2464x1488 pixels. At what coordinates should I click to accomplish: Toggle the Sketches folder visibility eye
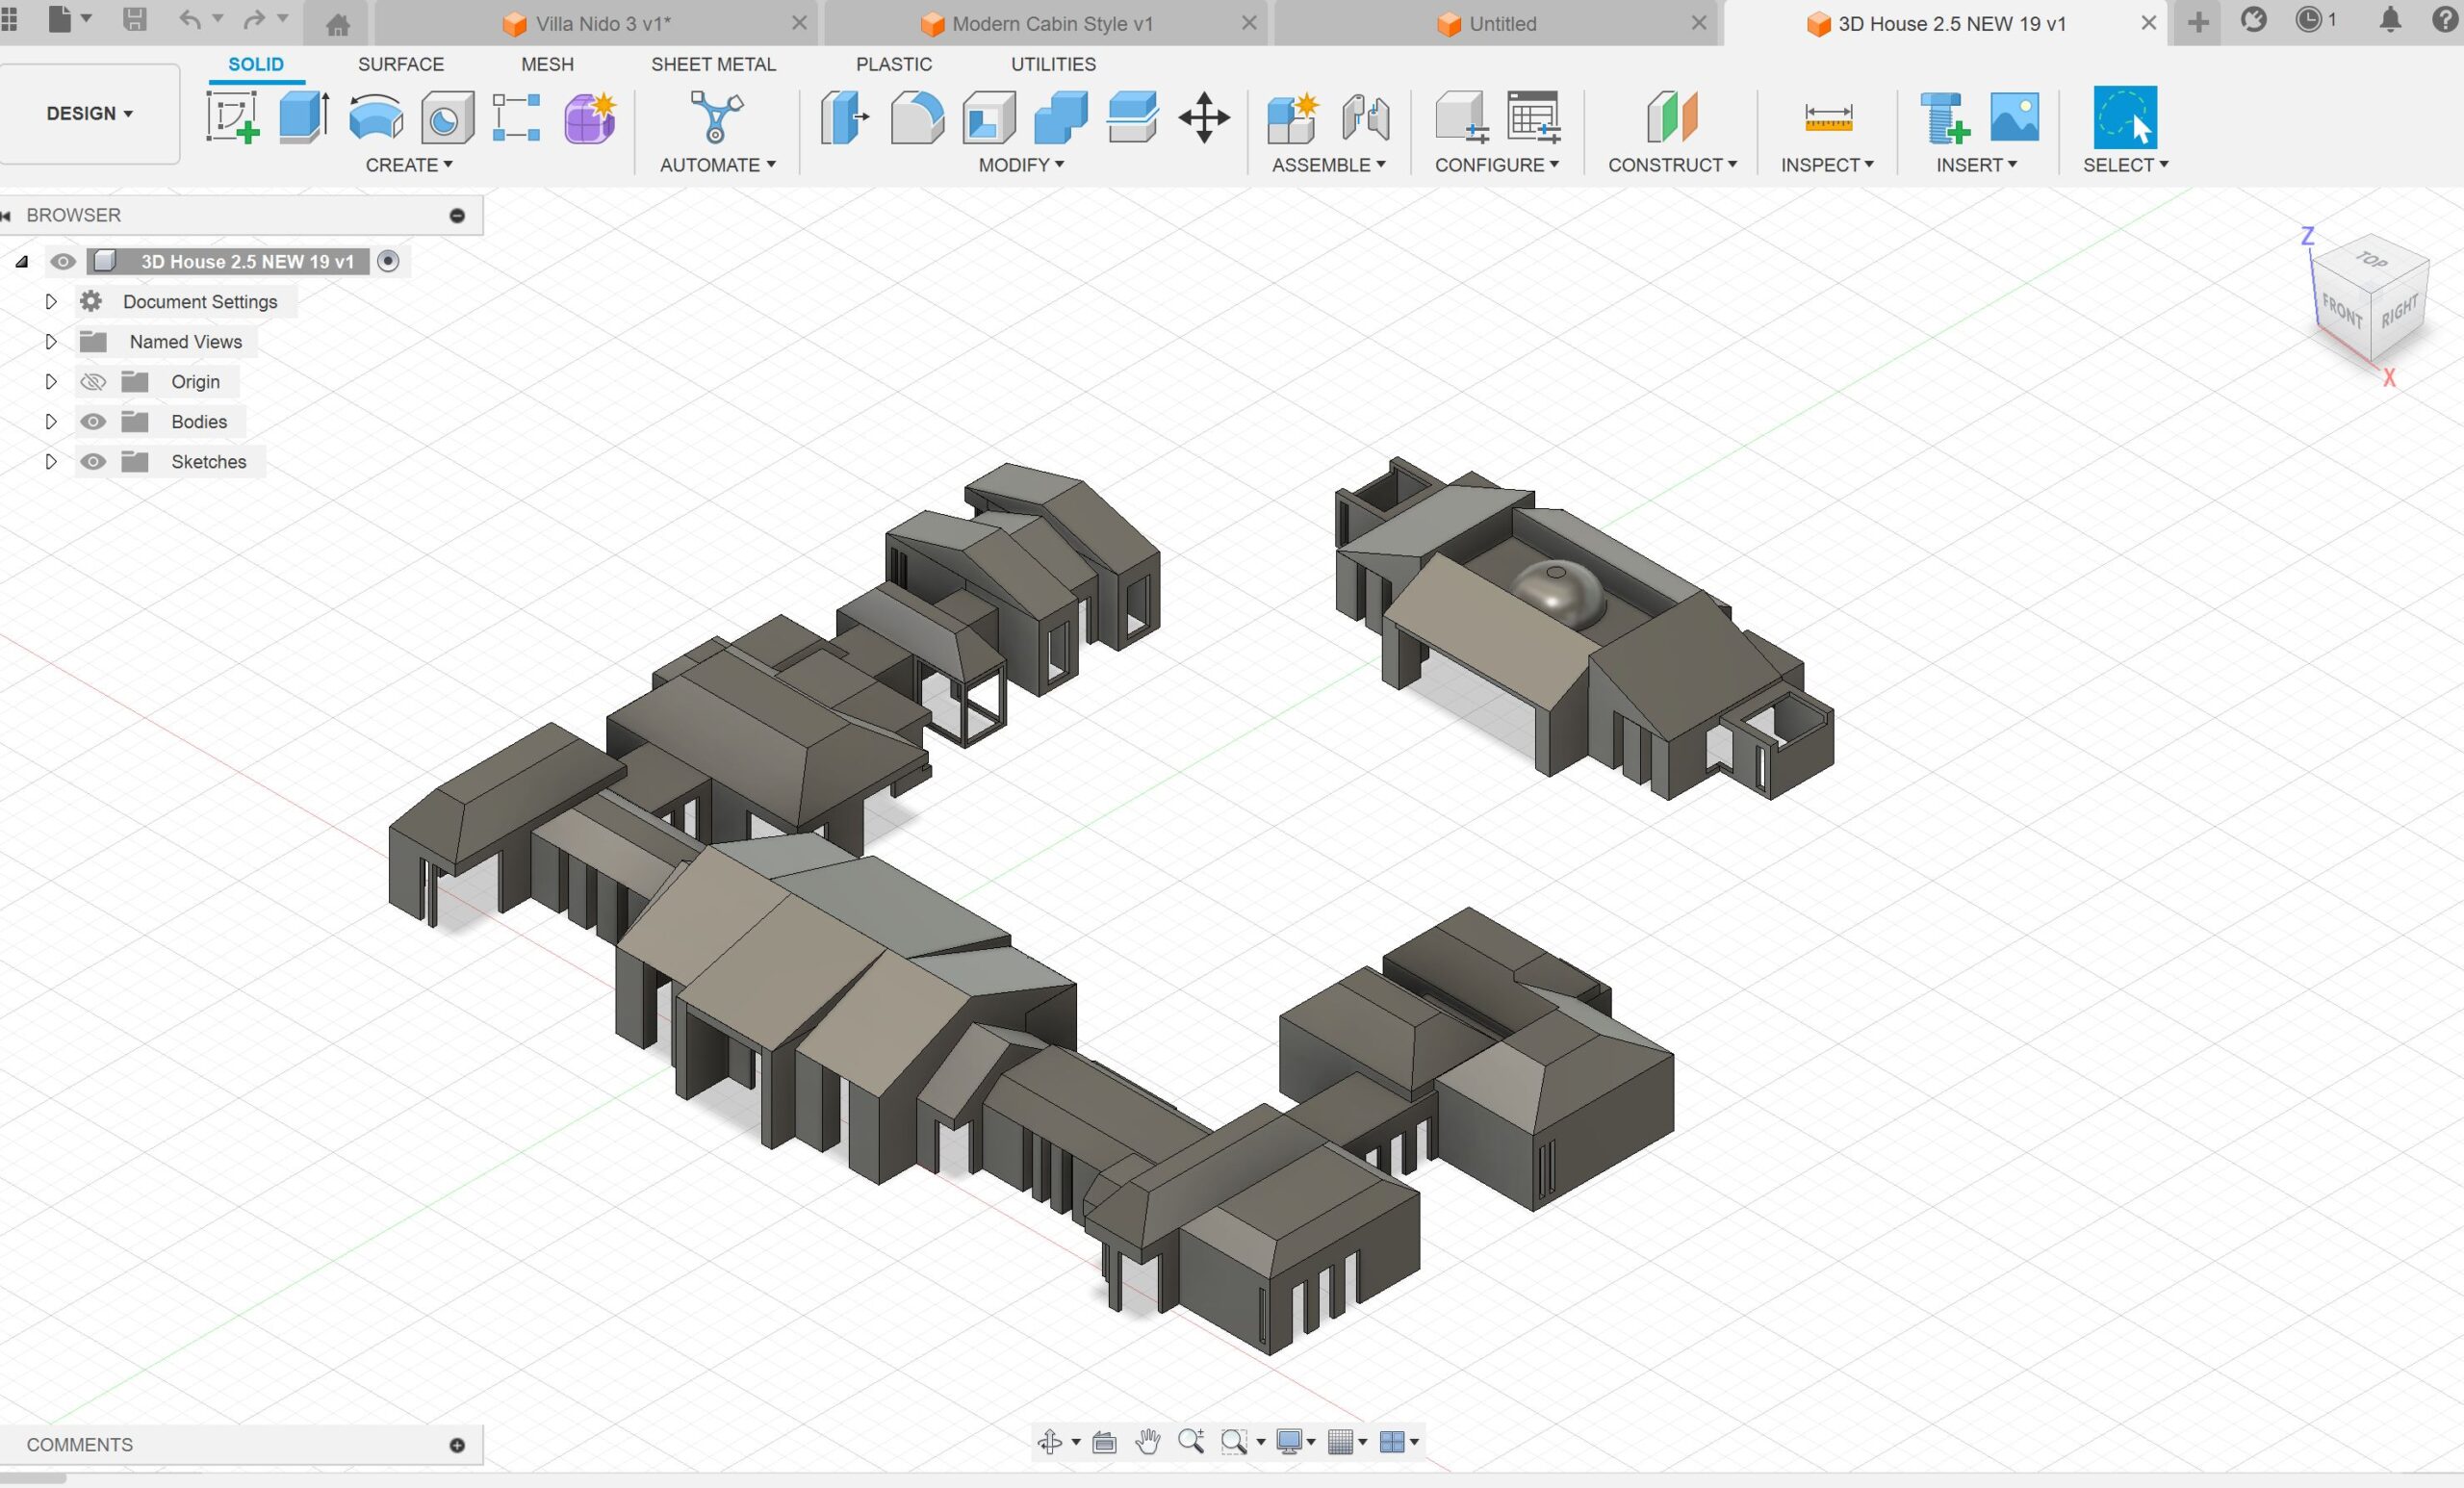pyautogui.click(x=93, y=462)
